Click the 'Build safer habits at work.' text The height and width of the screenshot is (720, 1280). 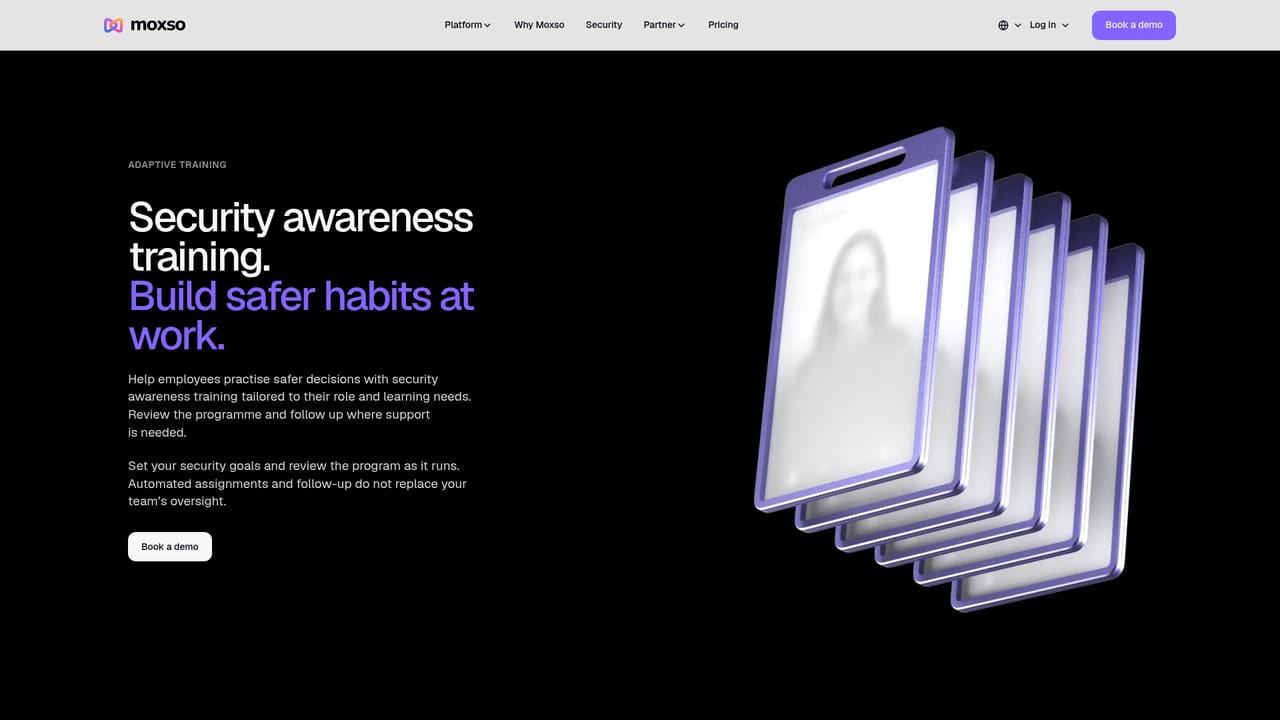[301, 316]
